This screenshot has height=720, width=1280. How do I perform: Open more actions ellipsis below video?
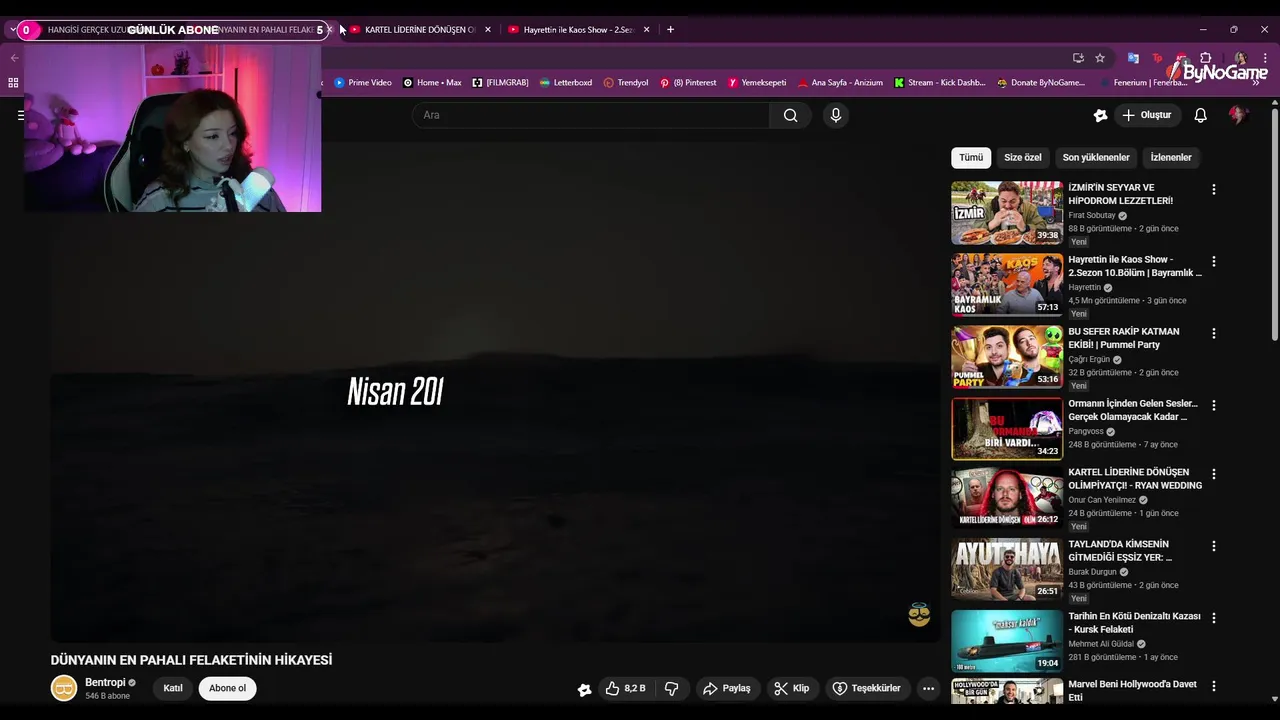(x=928, y=688)
